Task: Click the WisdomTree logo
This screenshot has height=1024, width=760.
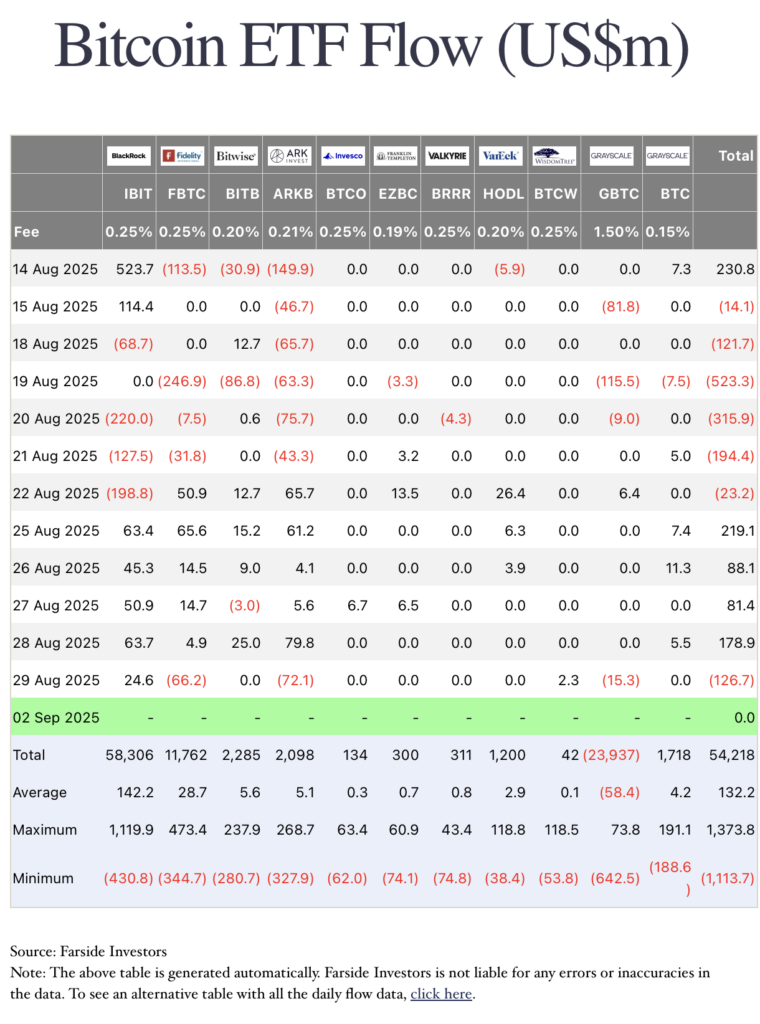Action: click(554, 155)
